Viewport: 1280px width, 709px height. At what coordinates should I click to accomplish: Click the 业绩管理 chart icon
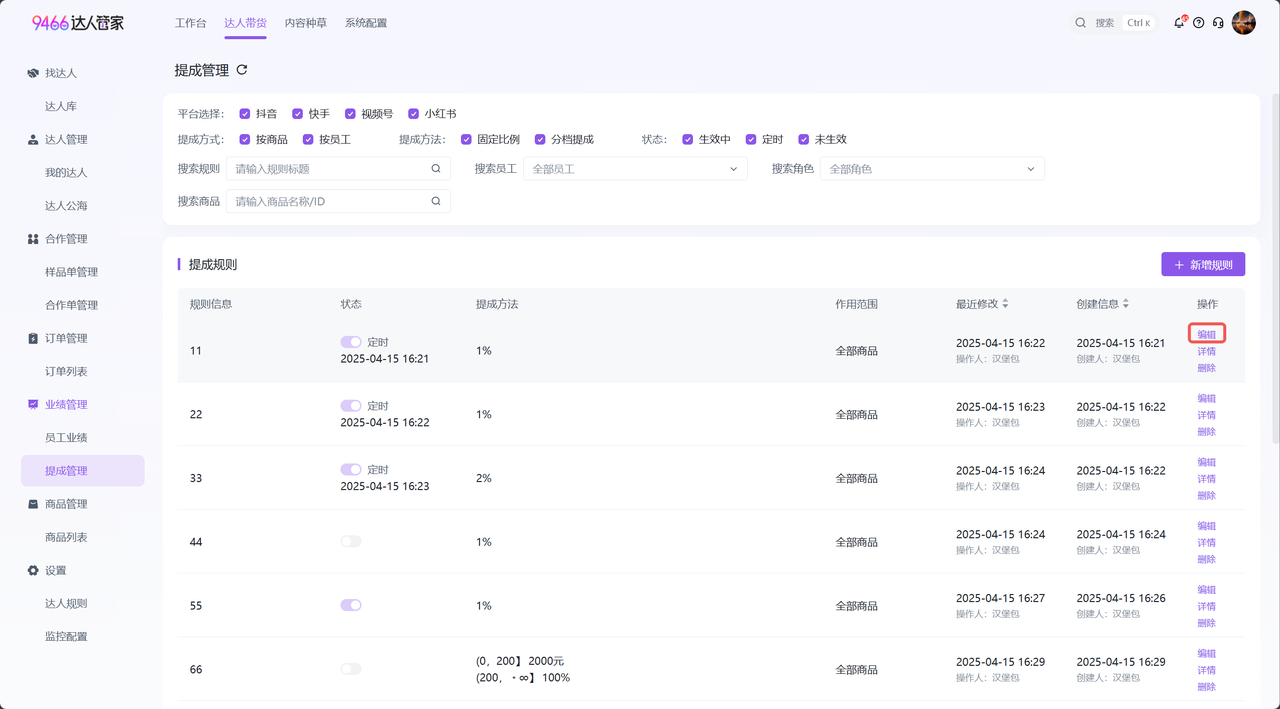[x=33, y=405]
